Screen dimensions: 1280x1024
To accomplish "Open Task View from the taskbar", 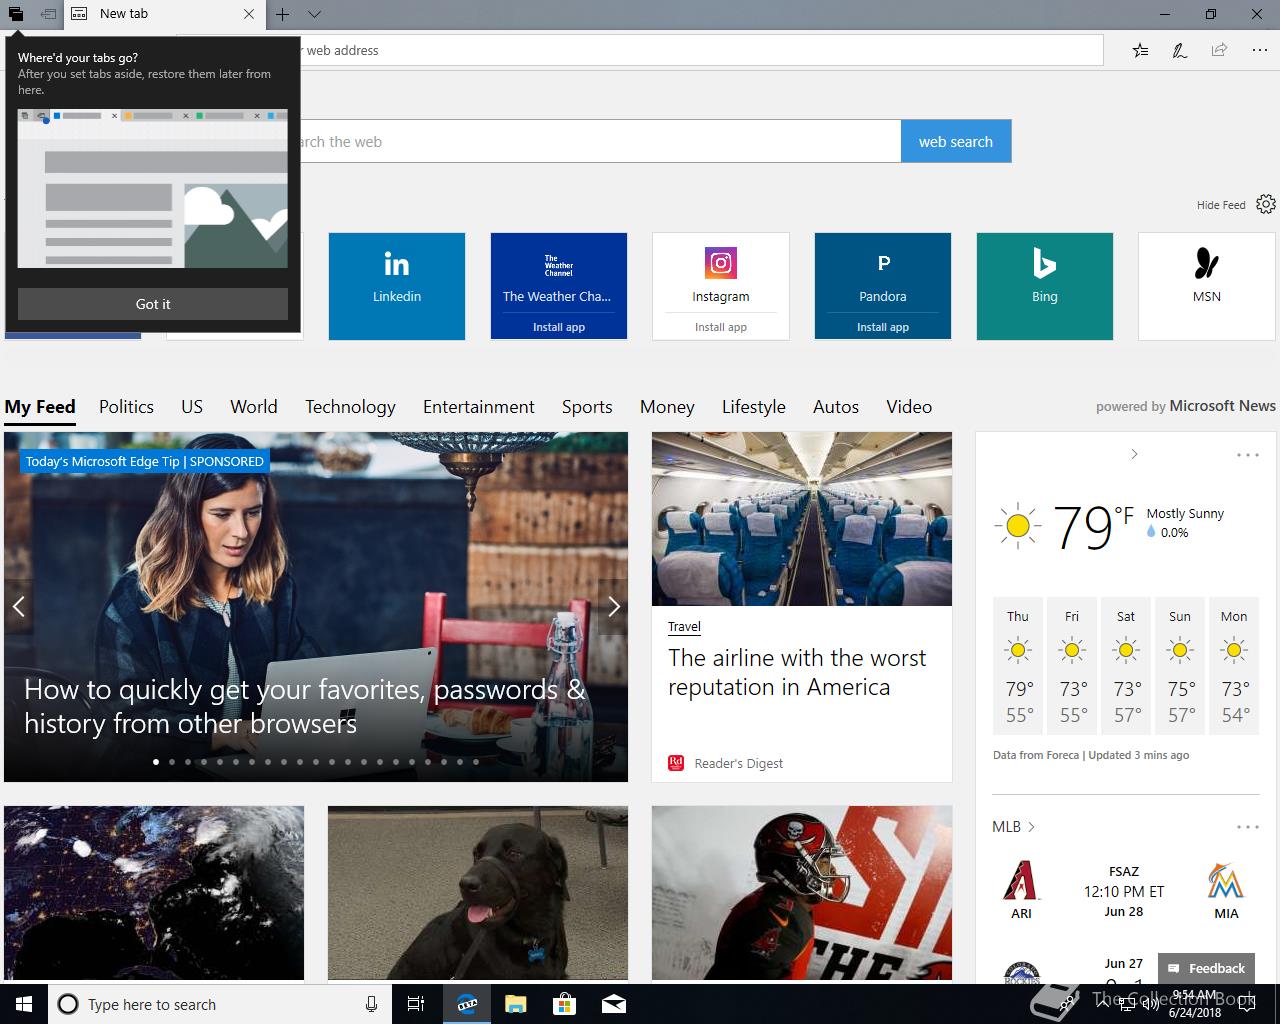I will pyautogui.click(x=416, y=1004).
